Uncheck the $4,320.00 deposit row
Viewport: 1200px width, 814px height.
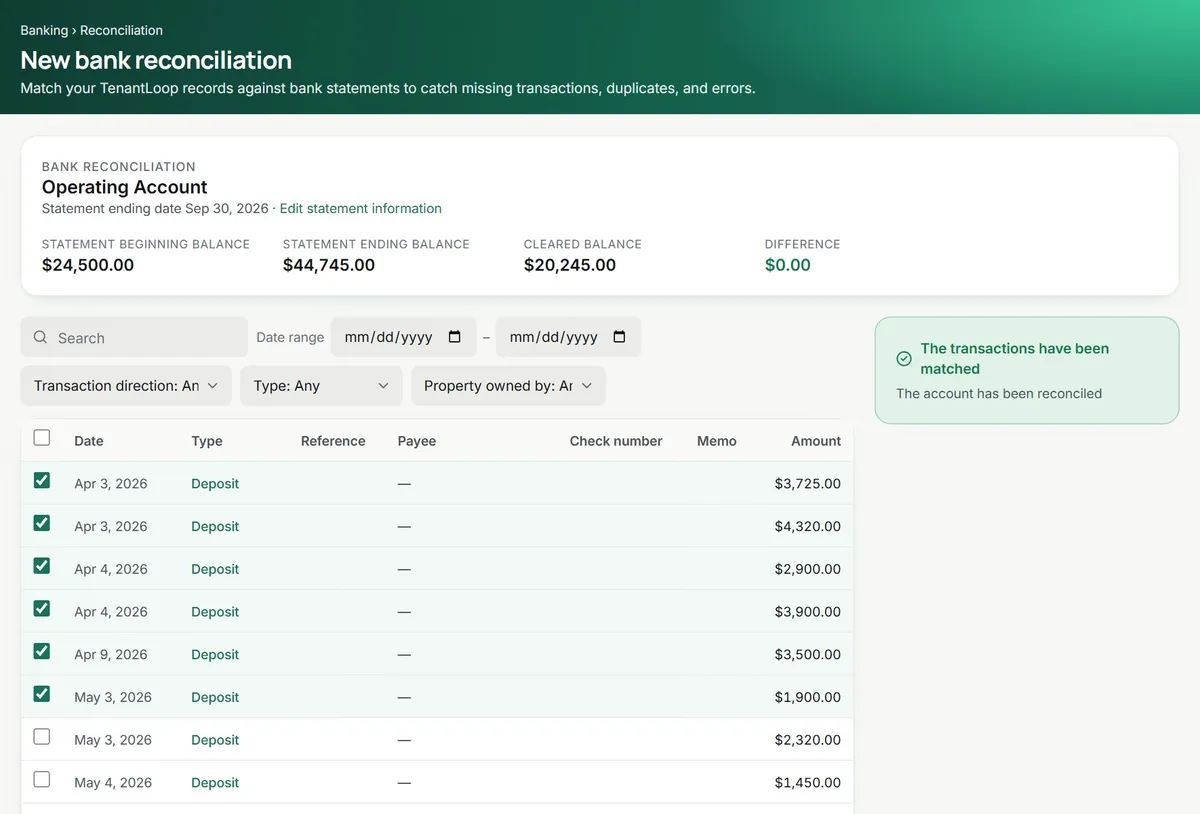42,523
